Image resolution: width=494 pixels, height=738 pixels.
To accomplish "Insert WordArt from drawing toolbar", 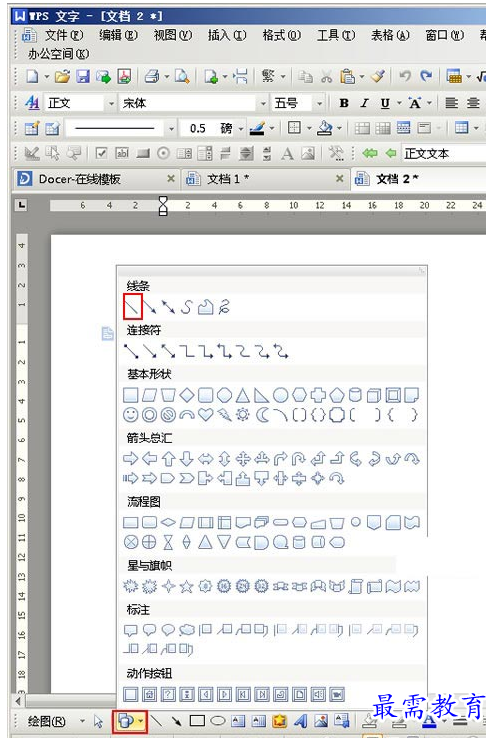I will [x=300, y=721].
